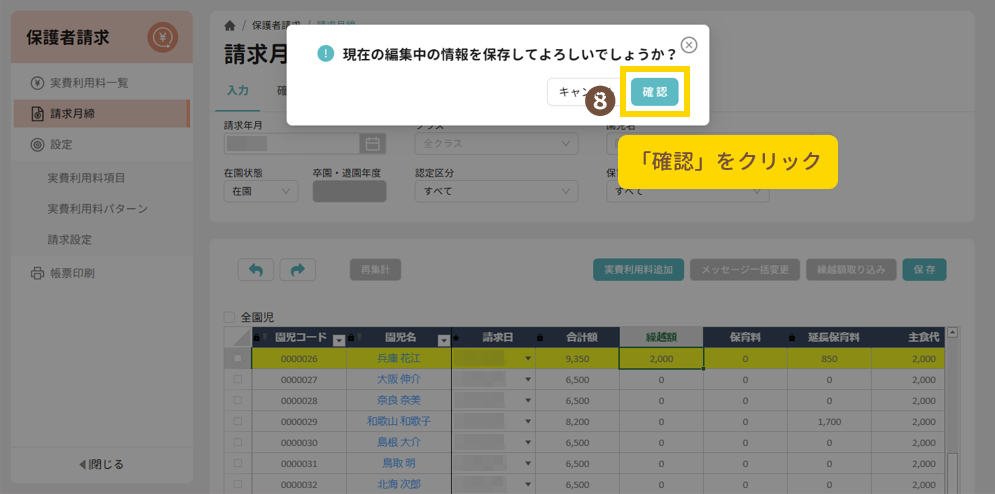Click the yen circle icon beside 保護者請求
Image resolution: width=995 pixels, height=494 pixels.
[x=162, y=38]
